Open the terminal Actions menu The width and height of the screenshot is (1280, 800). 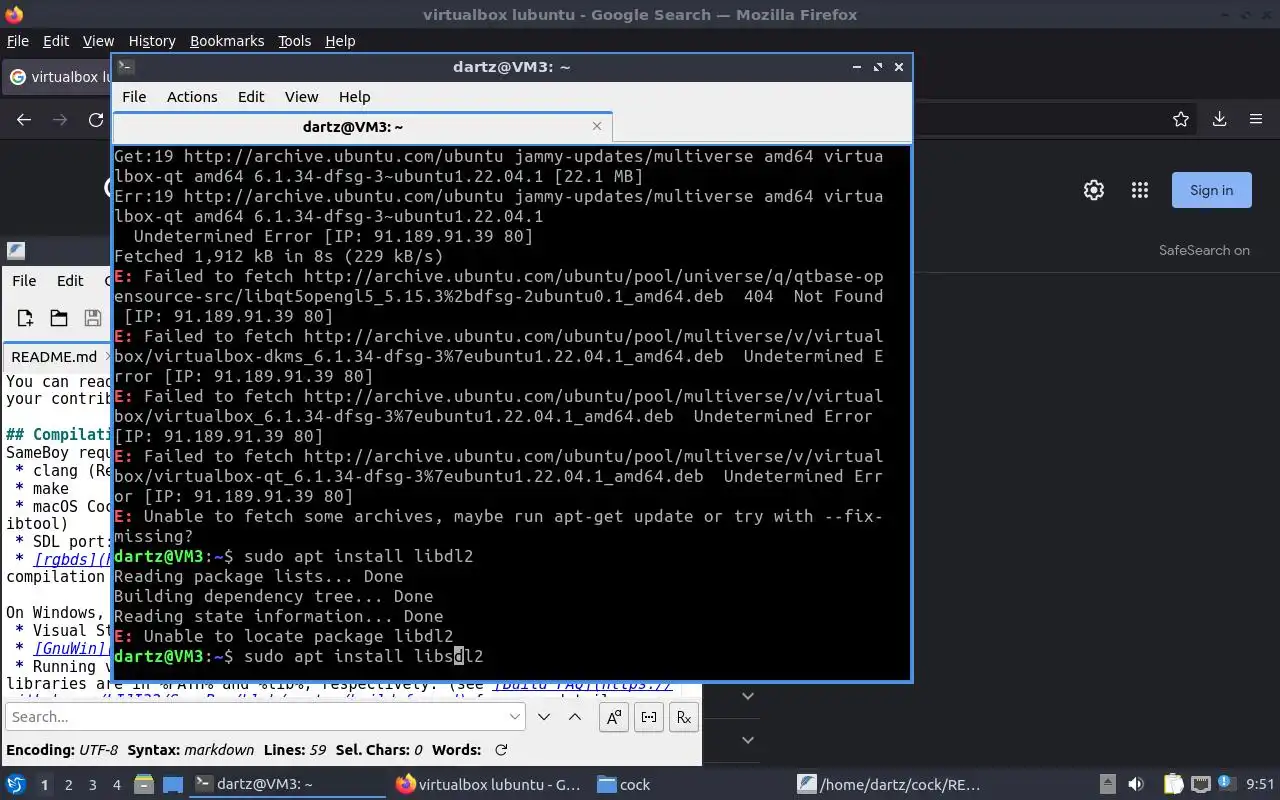coord(192,97)
